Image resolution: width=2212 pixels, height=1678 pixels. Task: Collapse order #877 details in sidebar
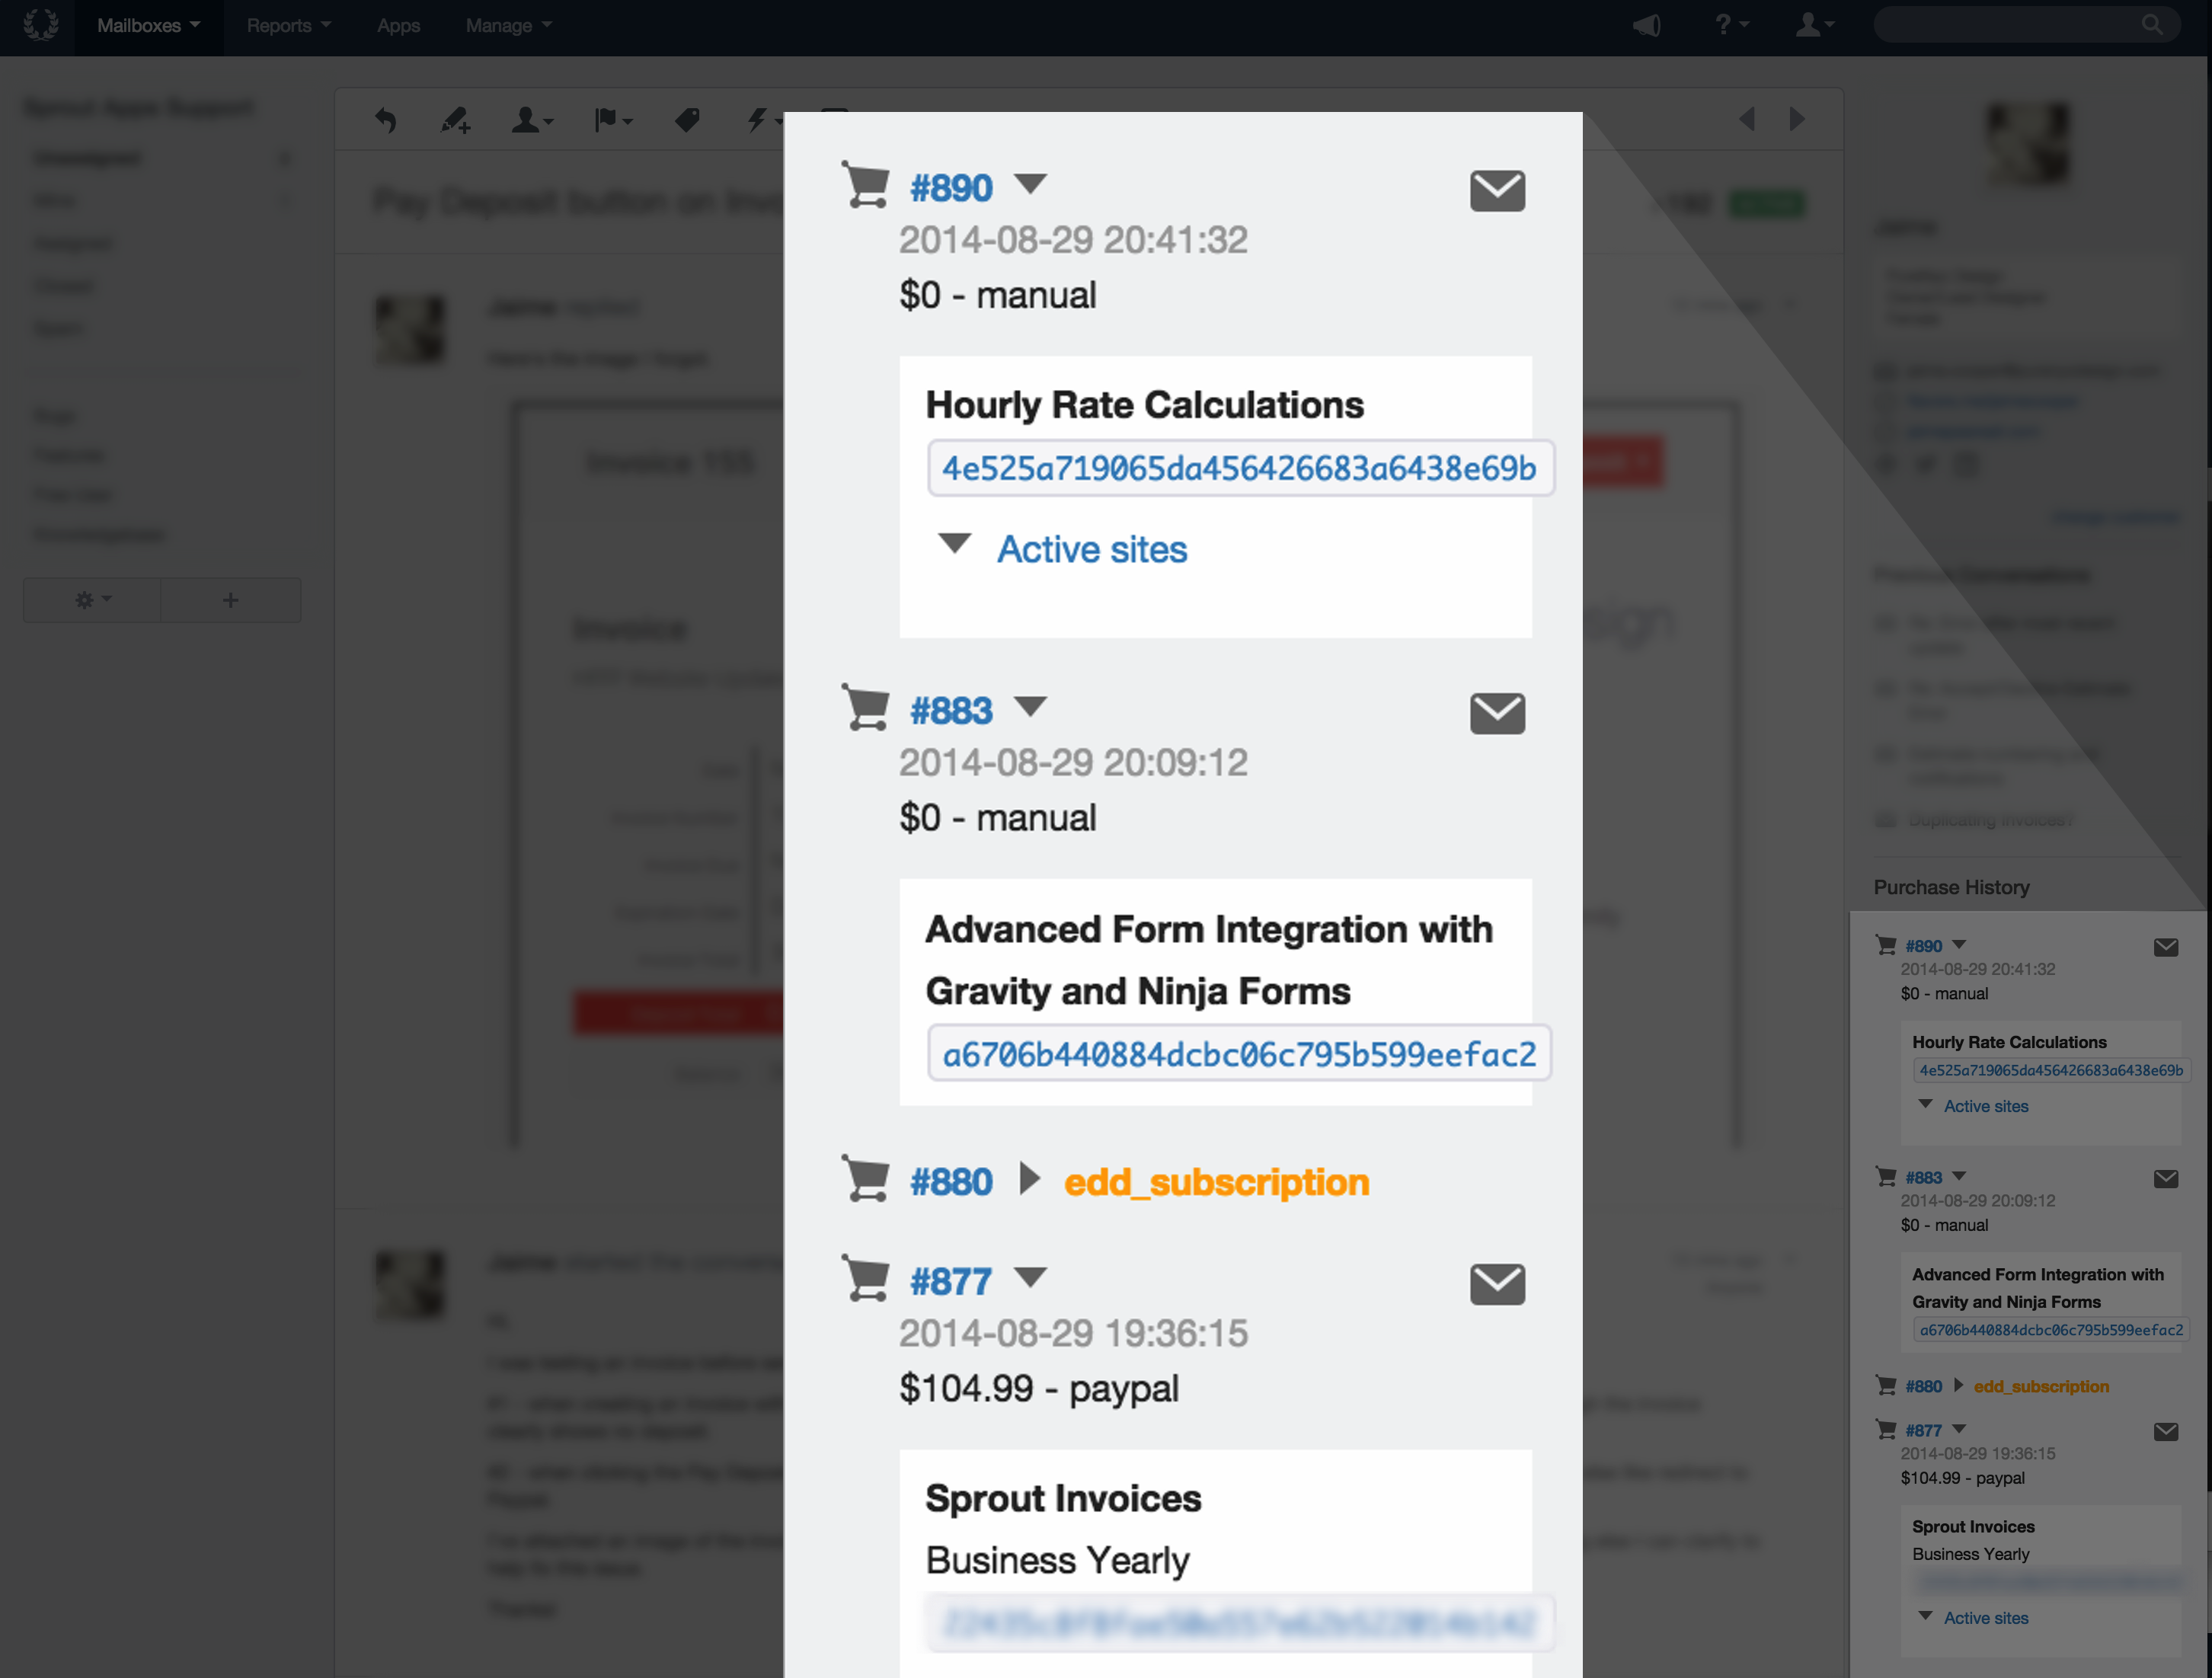point(1959,1429)
